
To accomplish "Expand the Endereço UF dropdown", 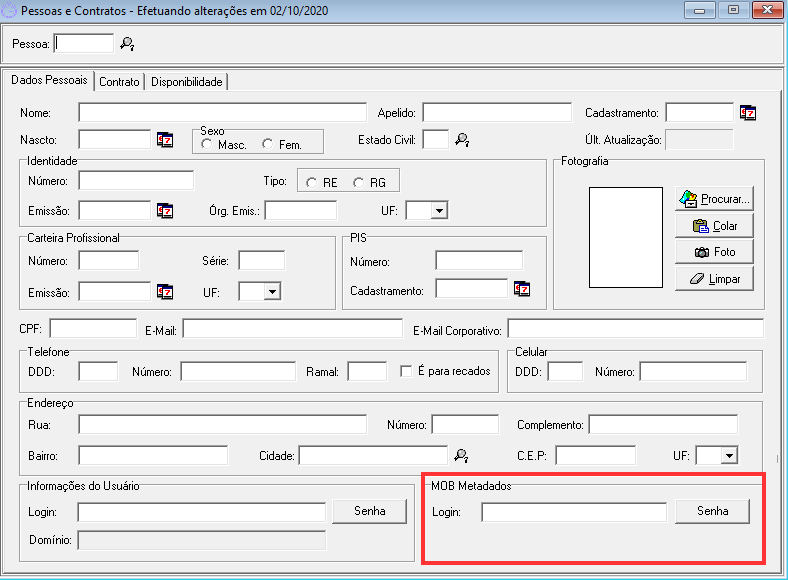I will click(728, 456).
